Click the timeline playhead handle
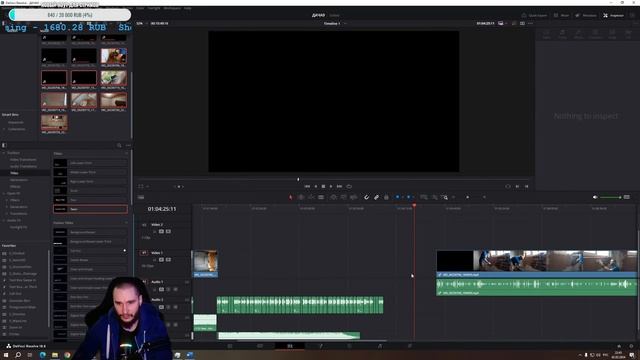This screenshot has width=640, height=360. click(x=414, y=205)
